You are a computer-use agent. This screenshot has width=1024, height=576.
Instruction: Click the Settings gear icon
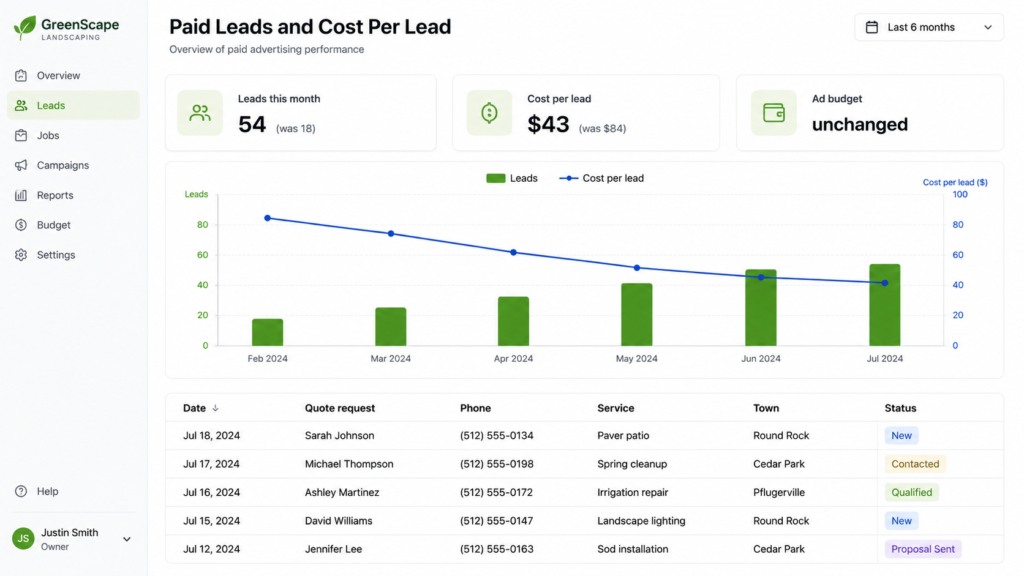[21, 255]
